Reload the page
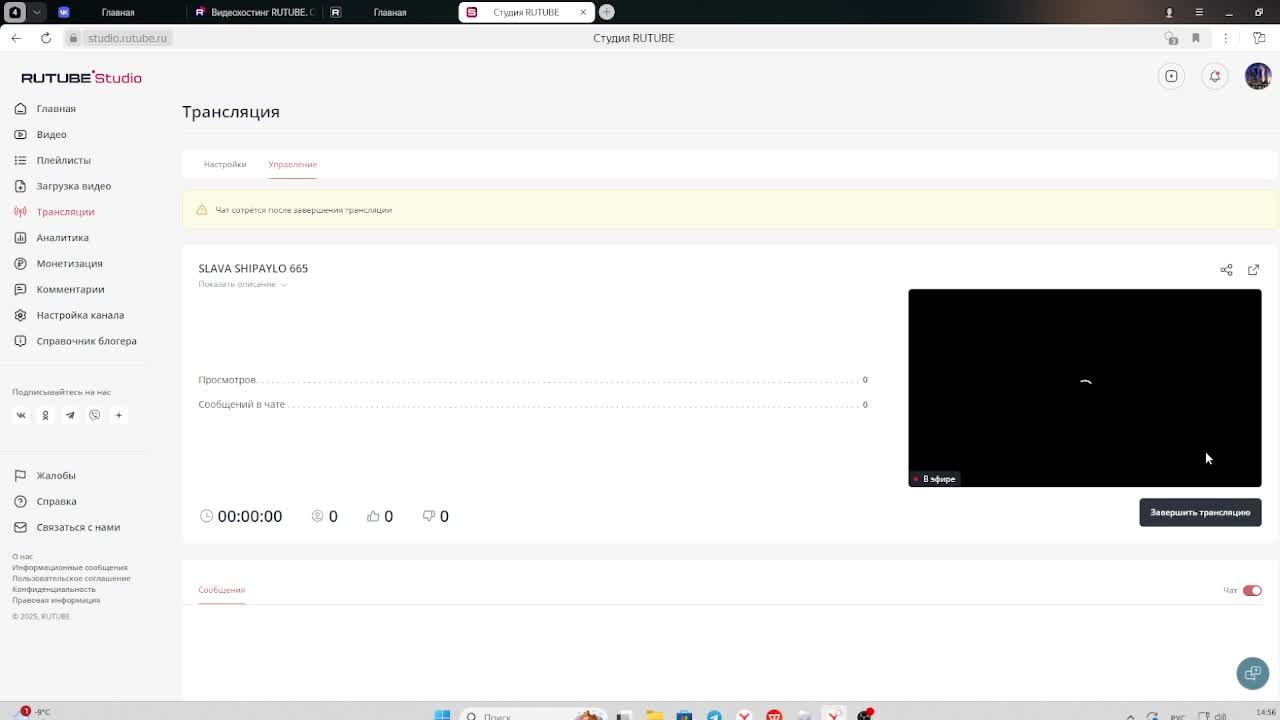This screenshot has height=720, width=1280. click(46, 38)
